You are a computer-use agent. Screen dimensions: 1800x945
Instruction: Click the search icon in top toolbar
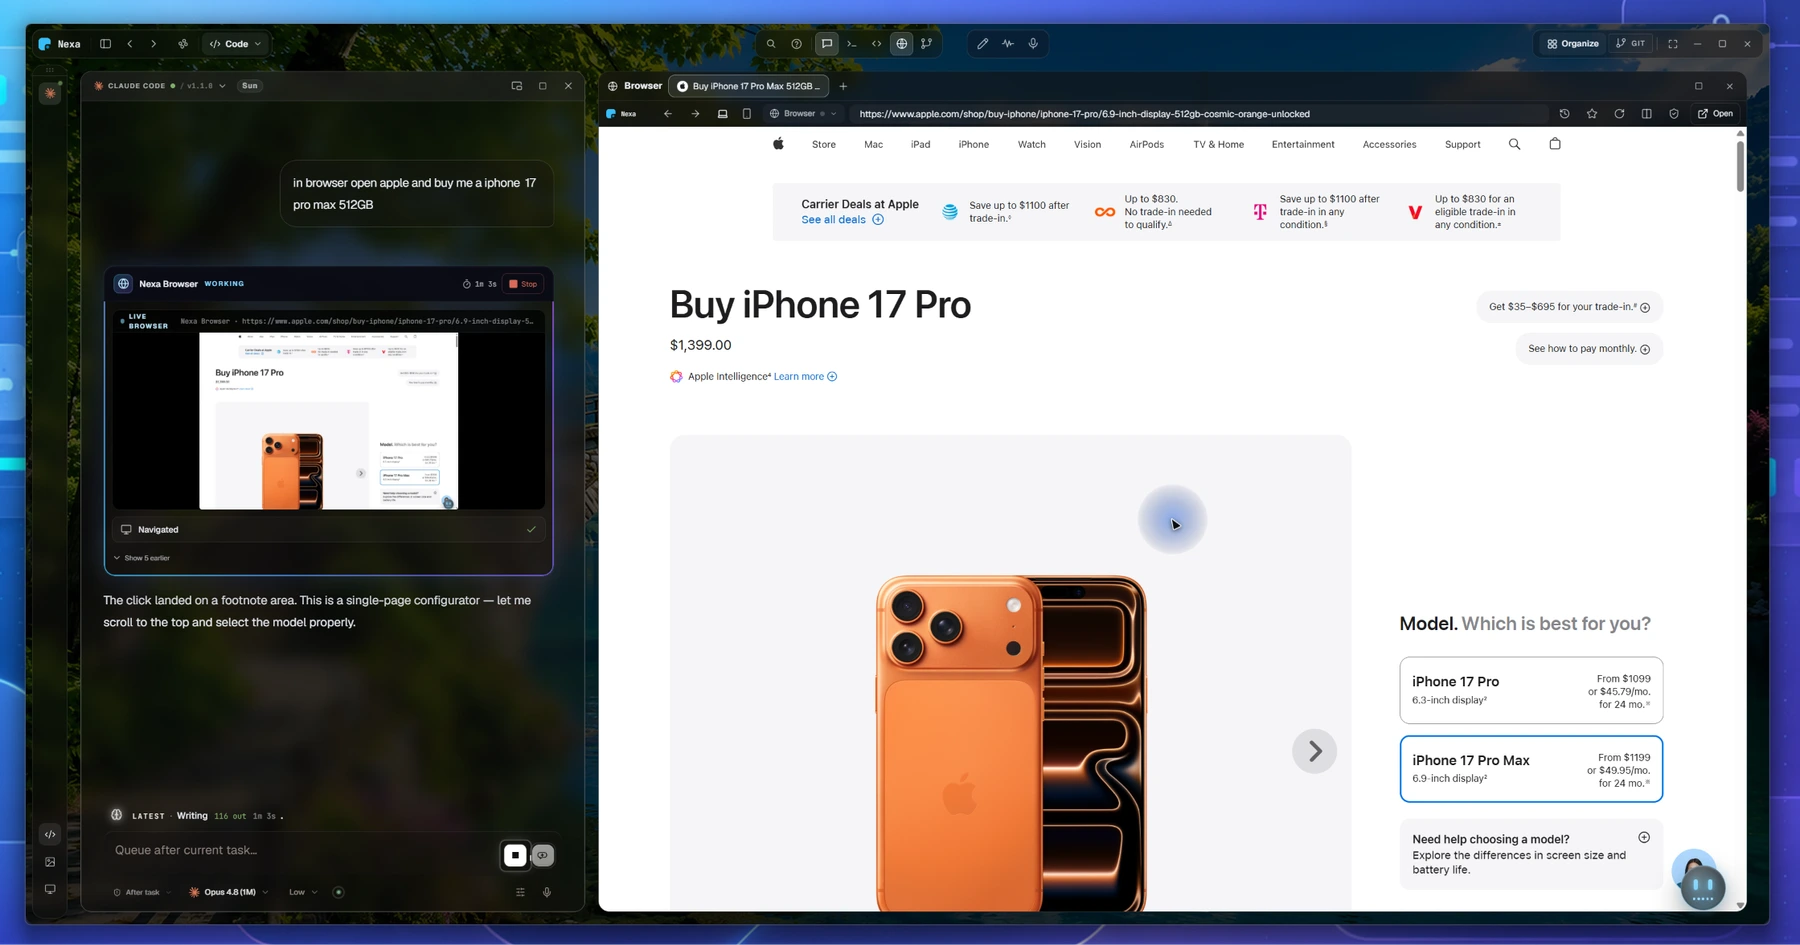(x=771, y=44)
